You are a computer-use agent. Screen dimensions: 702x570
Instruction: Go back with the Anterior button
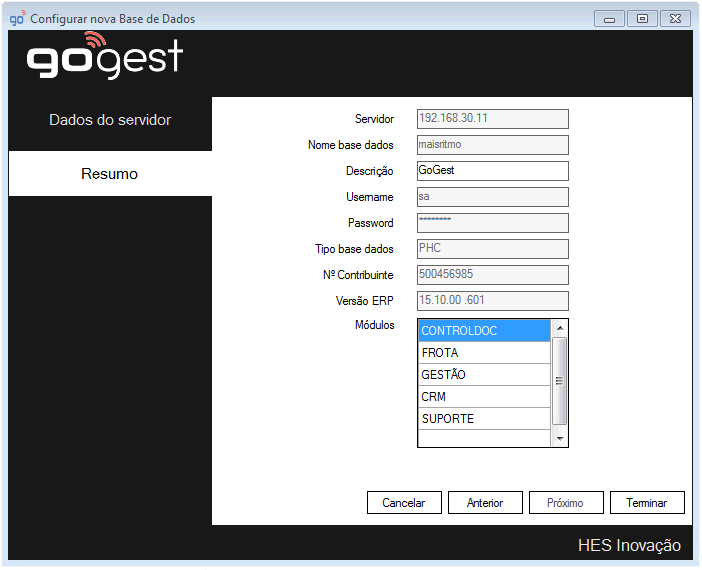click(x=485, y=503)
